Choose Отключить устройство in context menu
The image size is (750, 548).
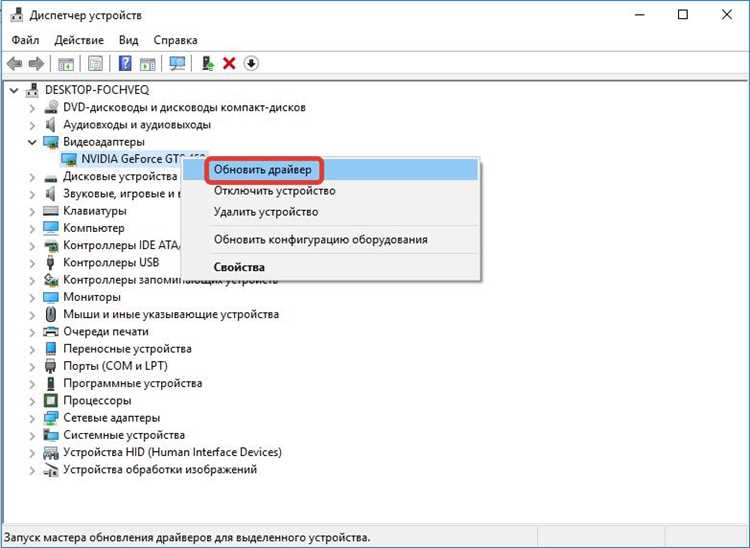coord(331,191)
